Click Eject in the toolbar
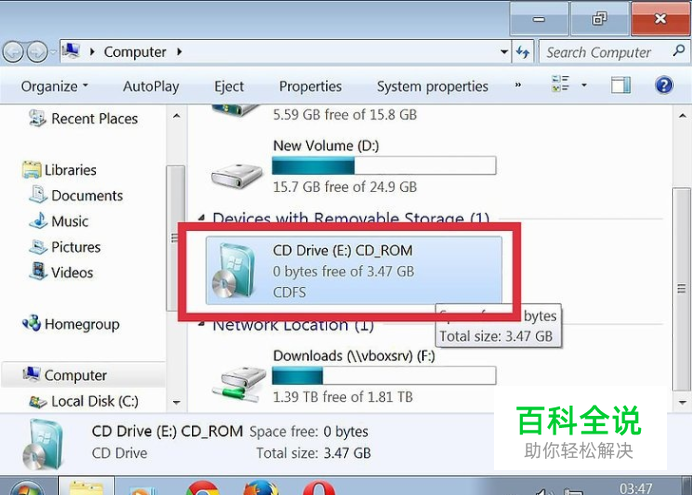The image size is (692, 495). (x=229, y=86)
